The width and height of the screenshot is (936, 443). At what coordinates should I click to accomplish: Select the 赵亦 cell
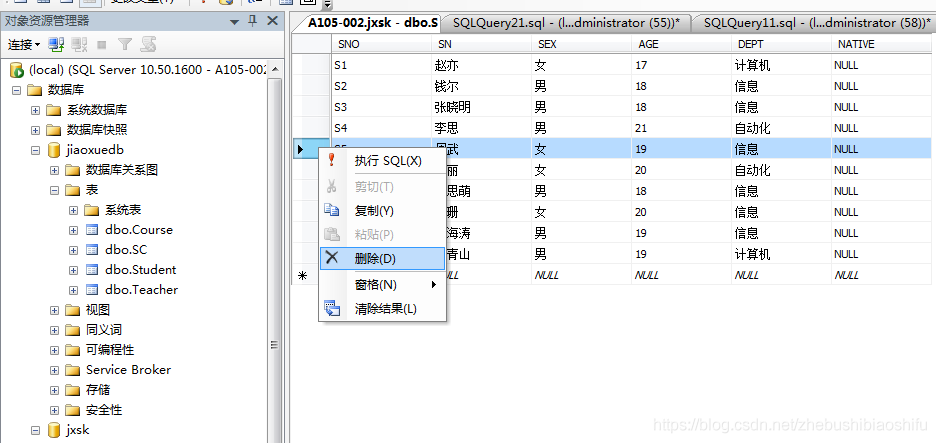pos(481,65)
